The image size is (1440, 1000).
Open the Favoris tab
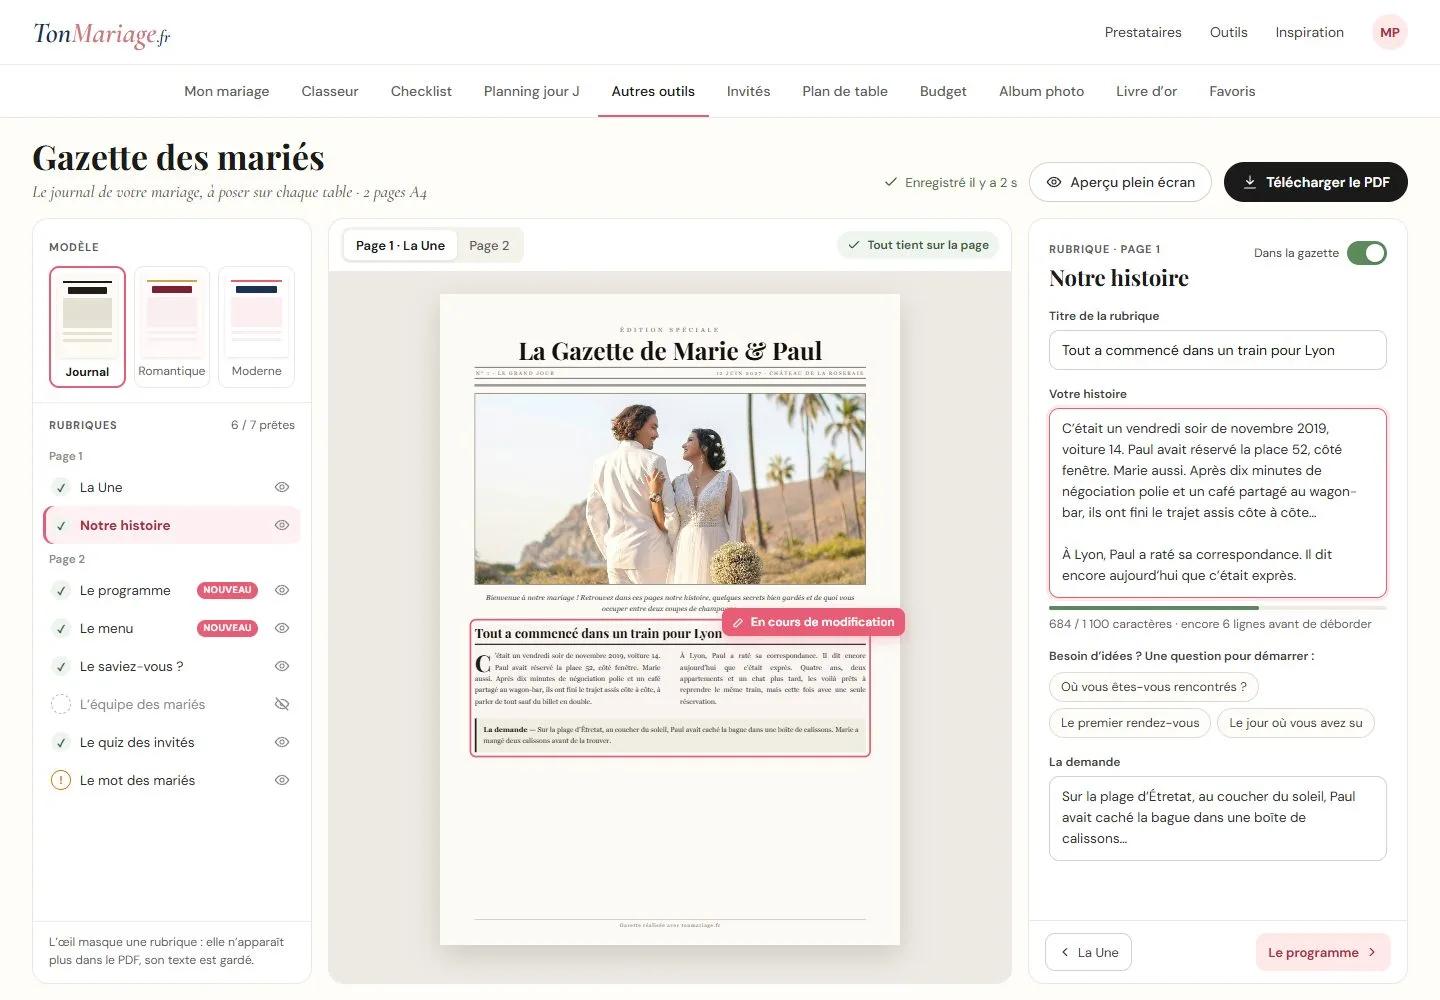(1232, 91)
